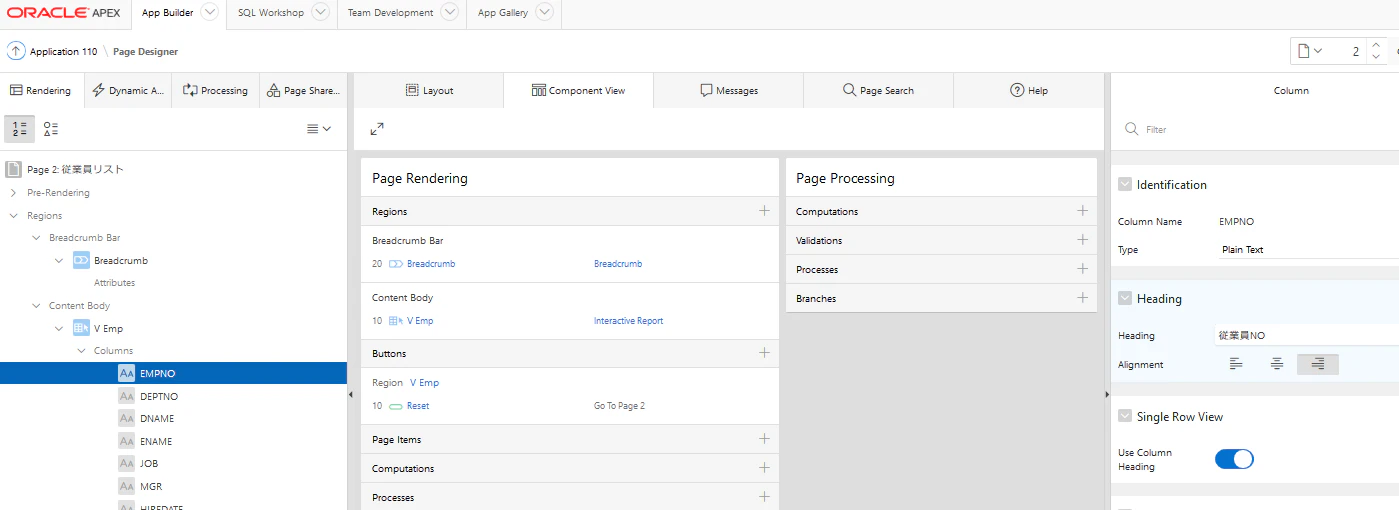Click the ENAME column type icon
The image size is (1399, 510).
[126, 441]
